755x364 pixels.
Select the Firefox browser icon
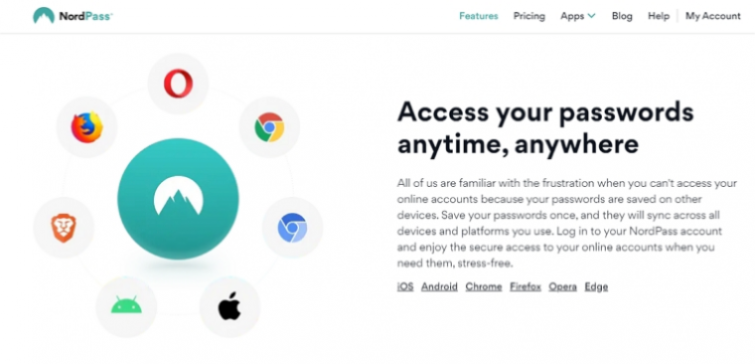click(x=87, y=127)
